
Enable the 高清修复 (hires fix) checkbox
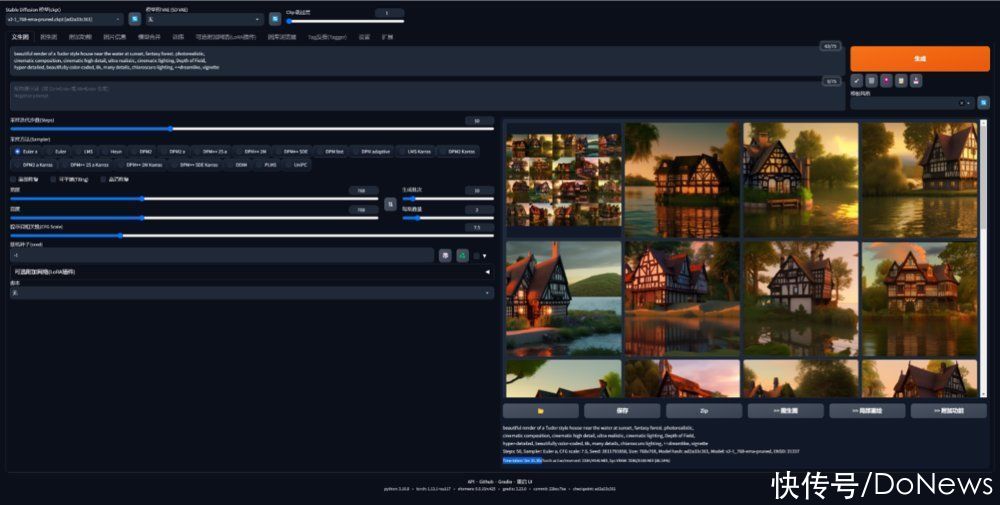pyautogui.click(x=103, y=180)
